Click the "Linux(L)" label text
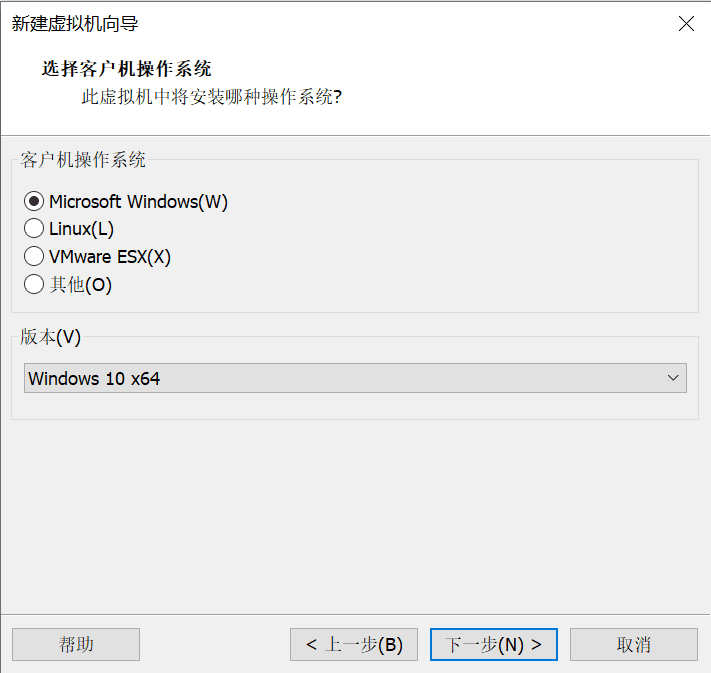 [x=81, y=229]
